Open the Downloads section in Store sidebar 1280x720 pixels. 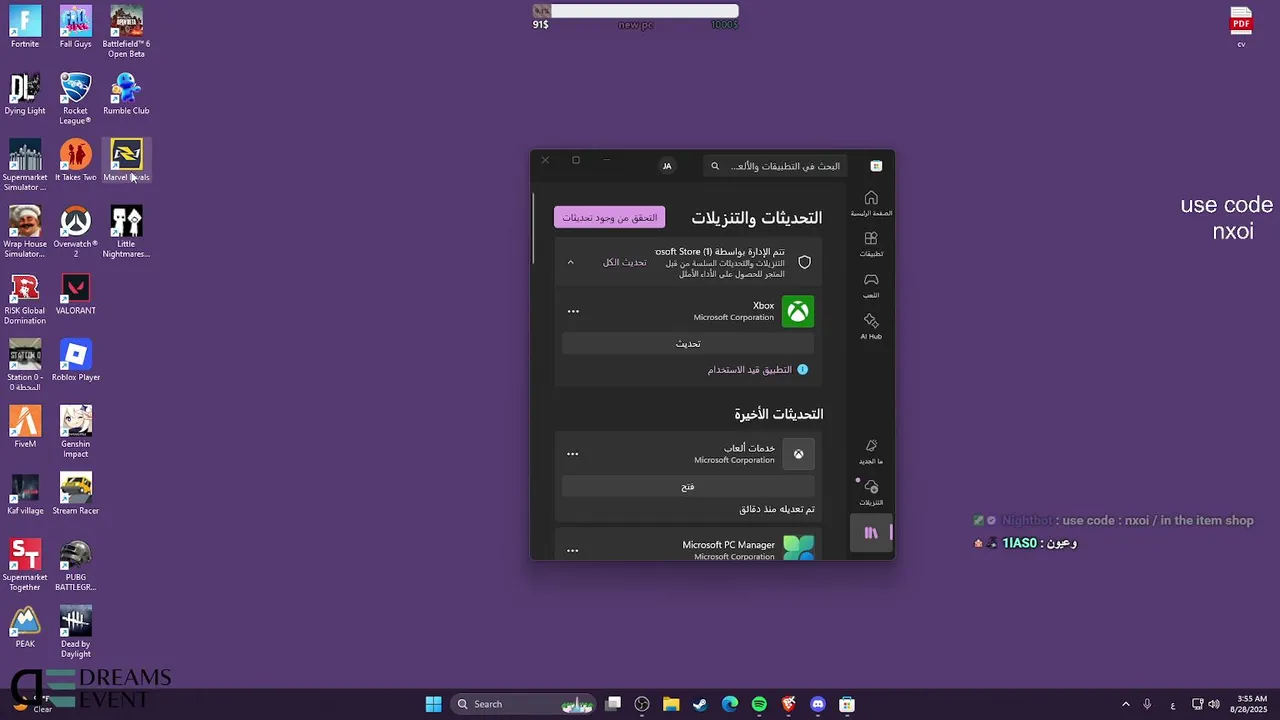pos(871,492)
